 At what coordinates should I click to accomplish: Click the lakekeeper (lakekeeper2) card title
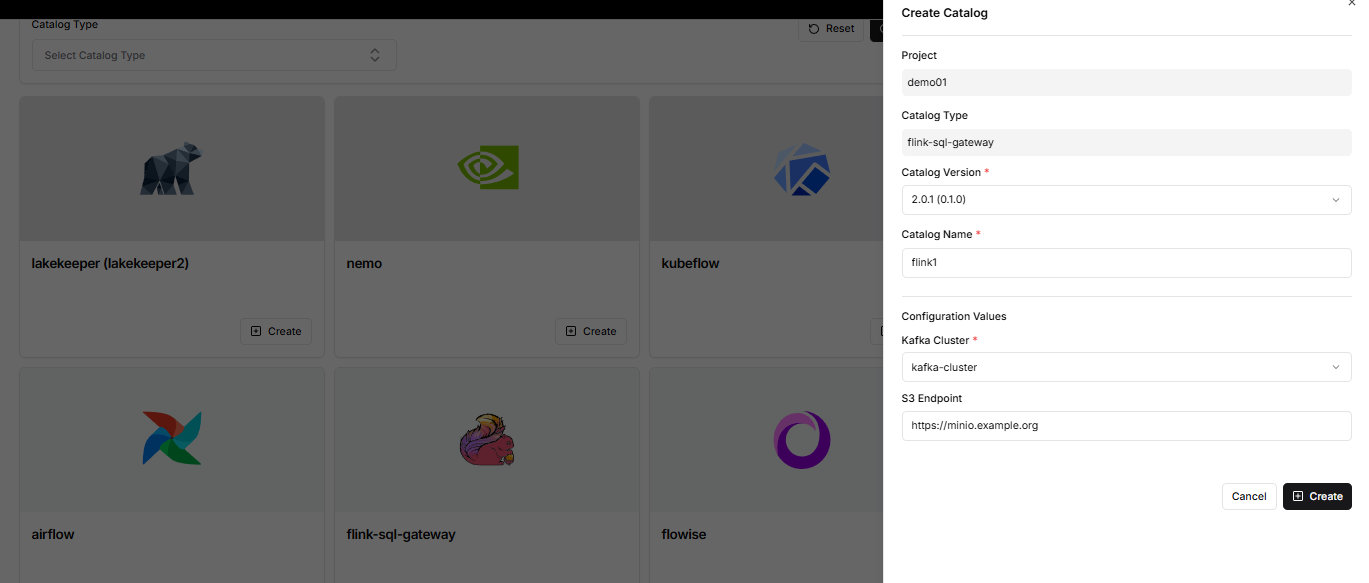tap(110, 263)
